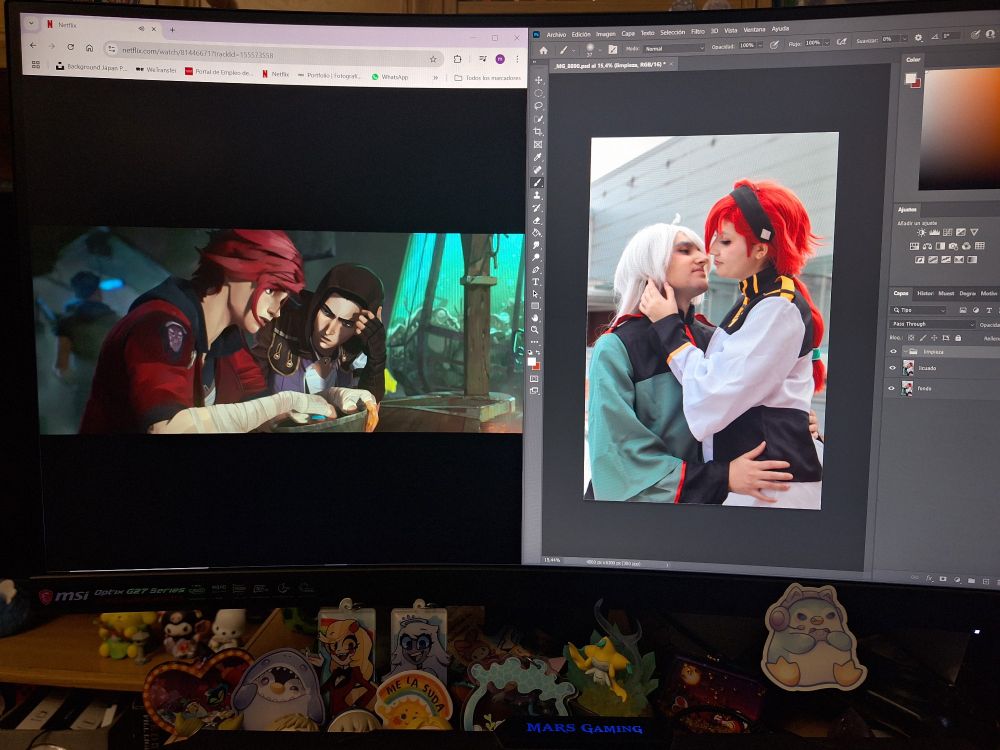The height and width of the screenshot is (750, 1000).
Task: Open the Flujo dropdown arrow
Action: click(x=827, y=42)
